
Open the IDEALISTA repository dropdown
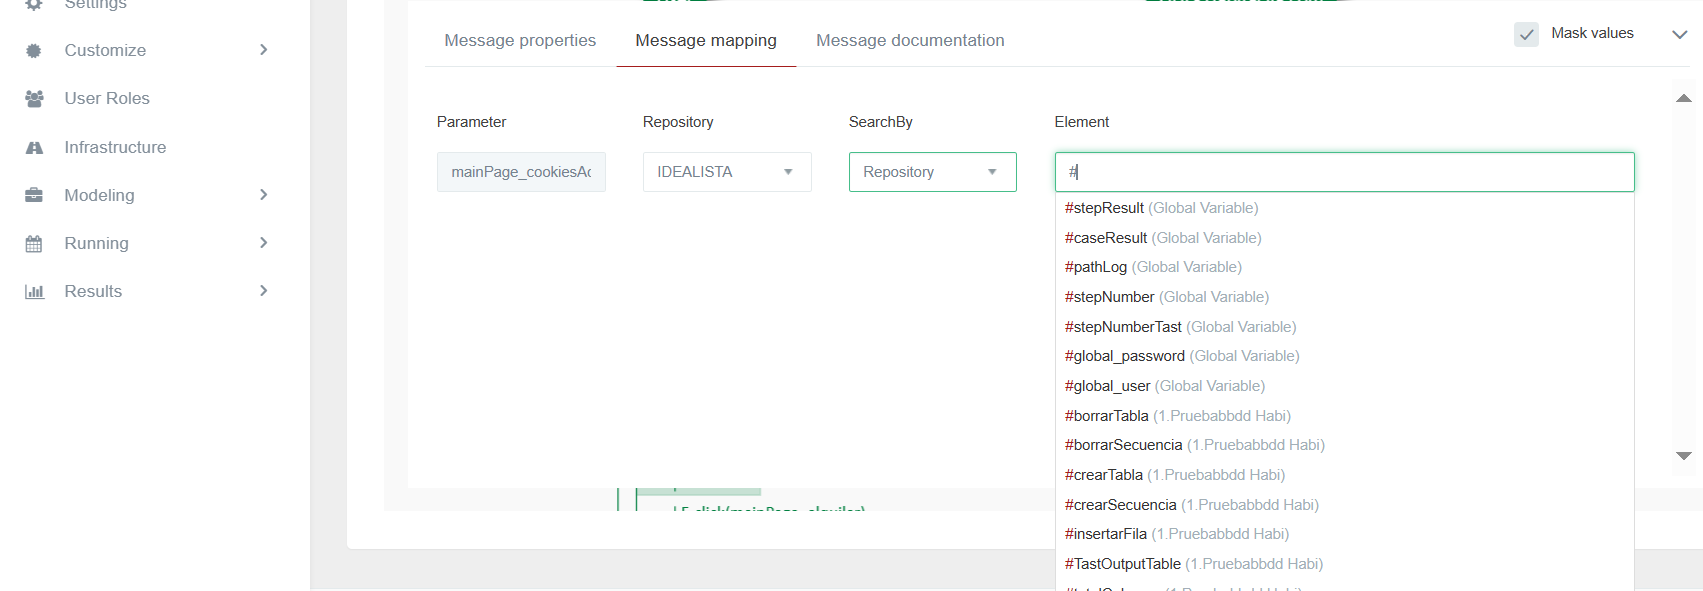click(x=727, y=172)
